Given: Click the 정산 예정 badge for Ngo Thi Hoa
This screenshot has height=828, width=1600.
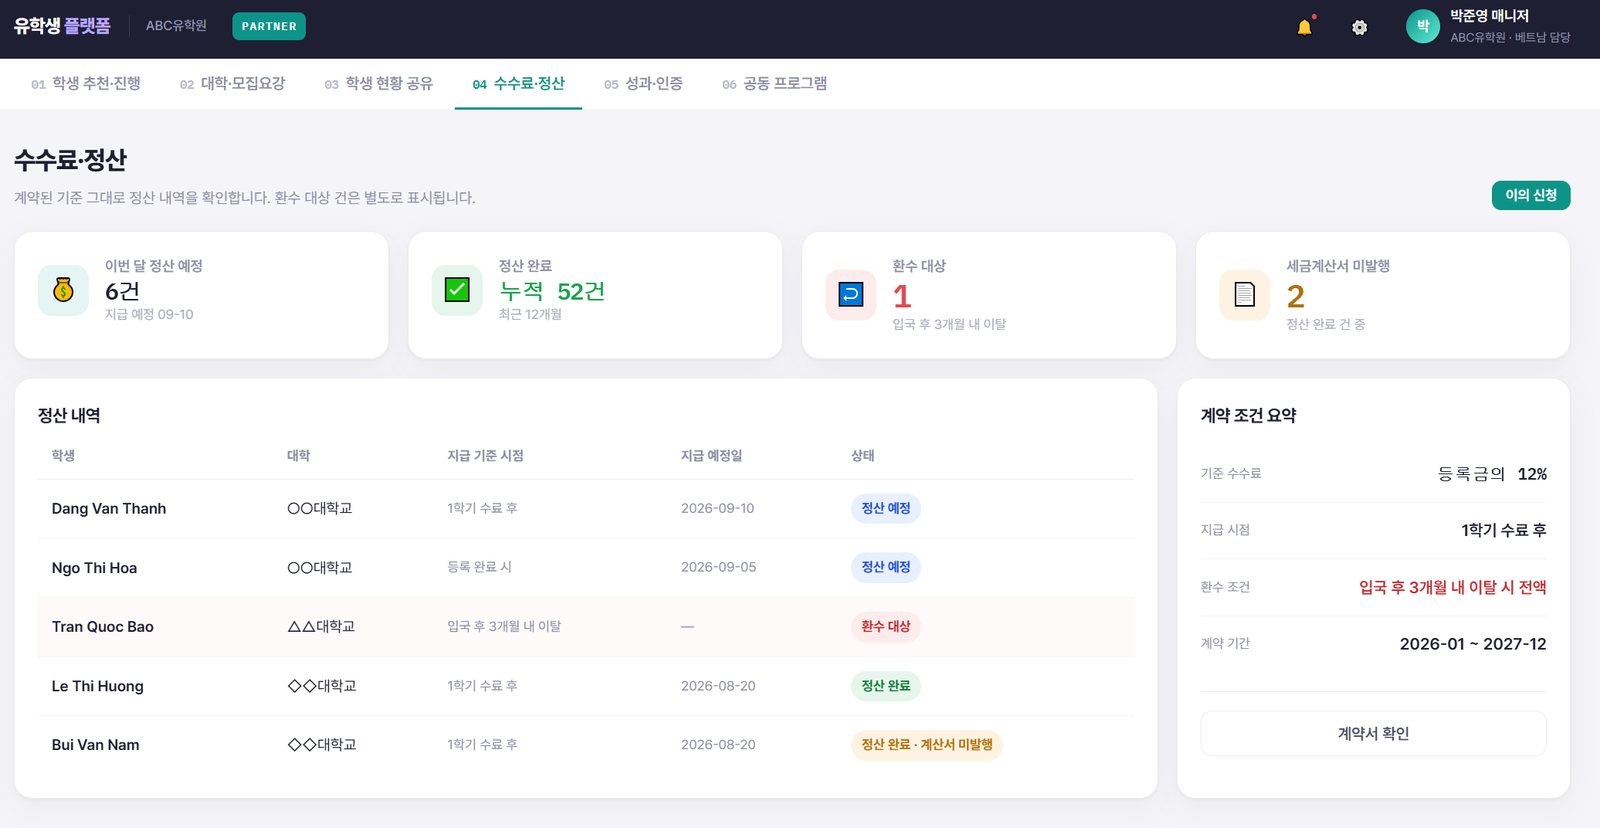Looking at the screenshot, I should [886, 567].
